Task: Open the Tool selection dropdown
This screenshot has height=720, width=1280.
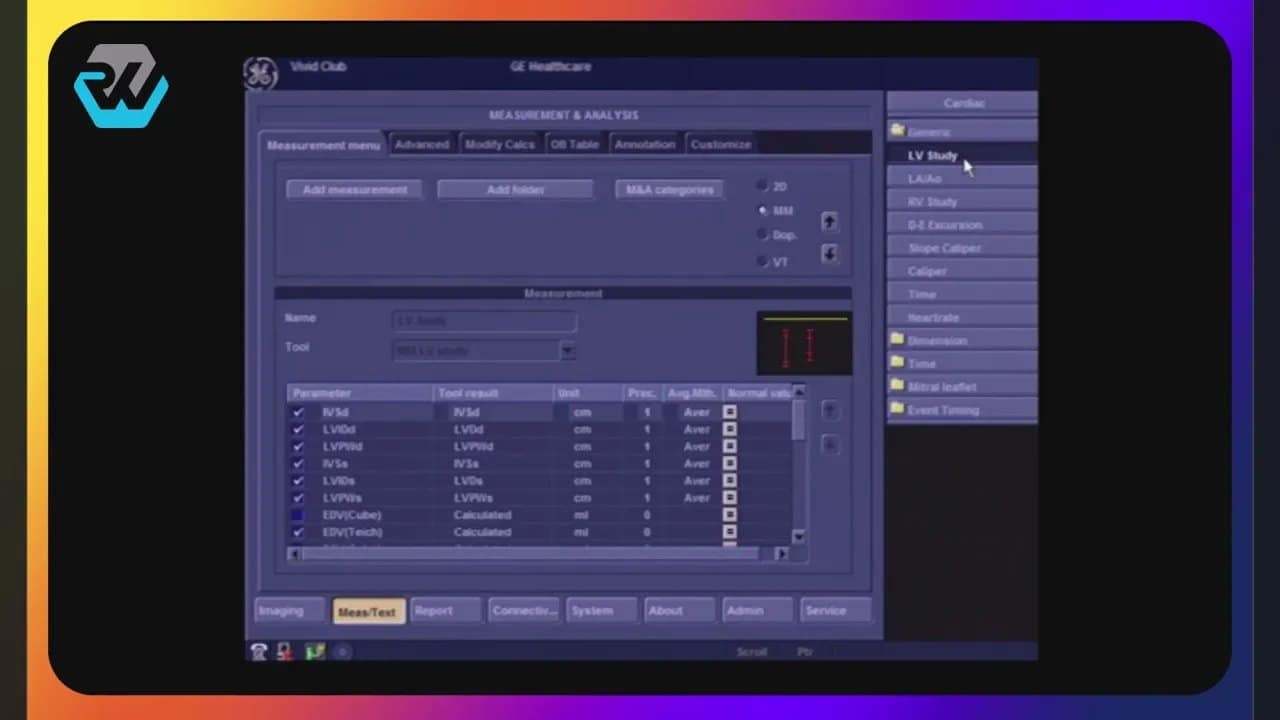Action: 567,351
